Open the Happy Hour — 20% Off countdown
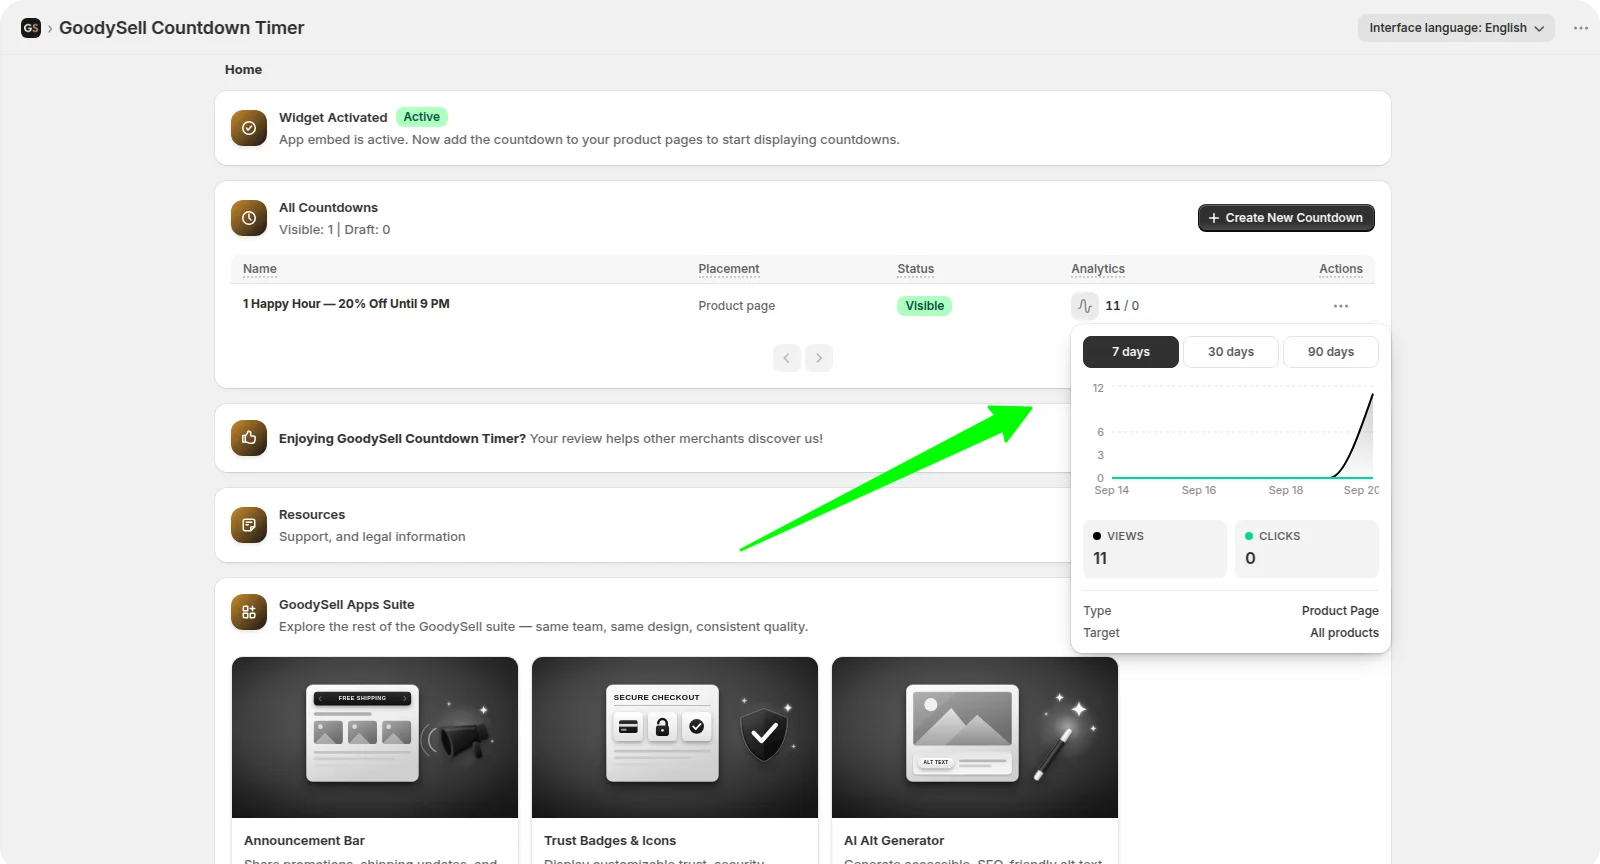This screenshot has width=1600, height=864. point(346,304)
